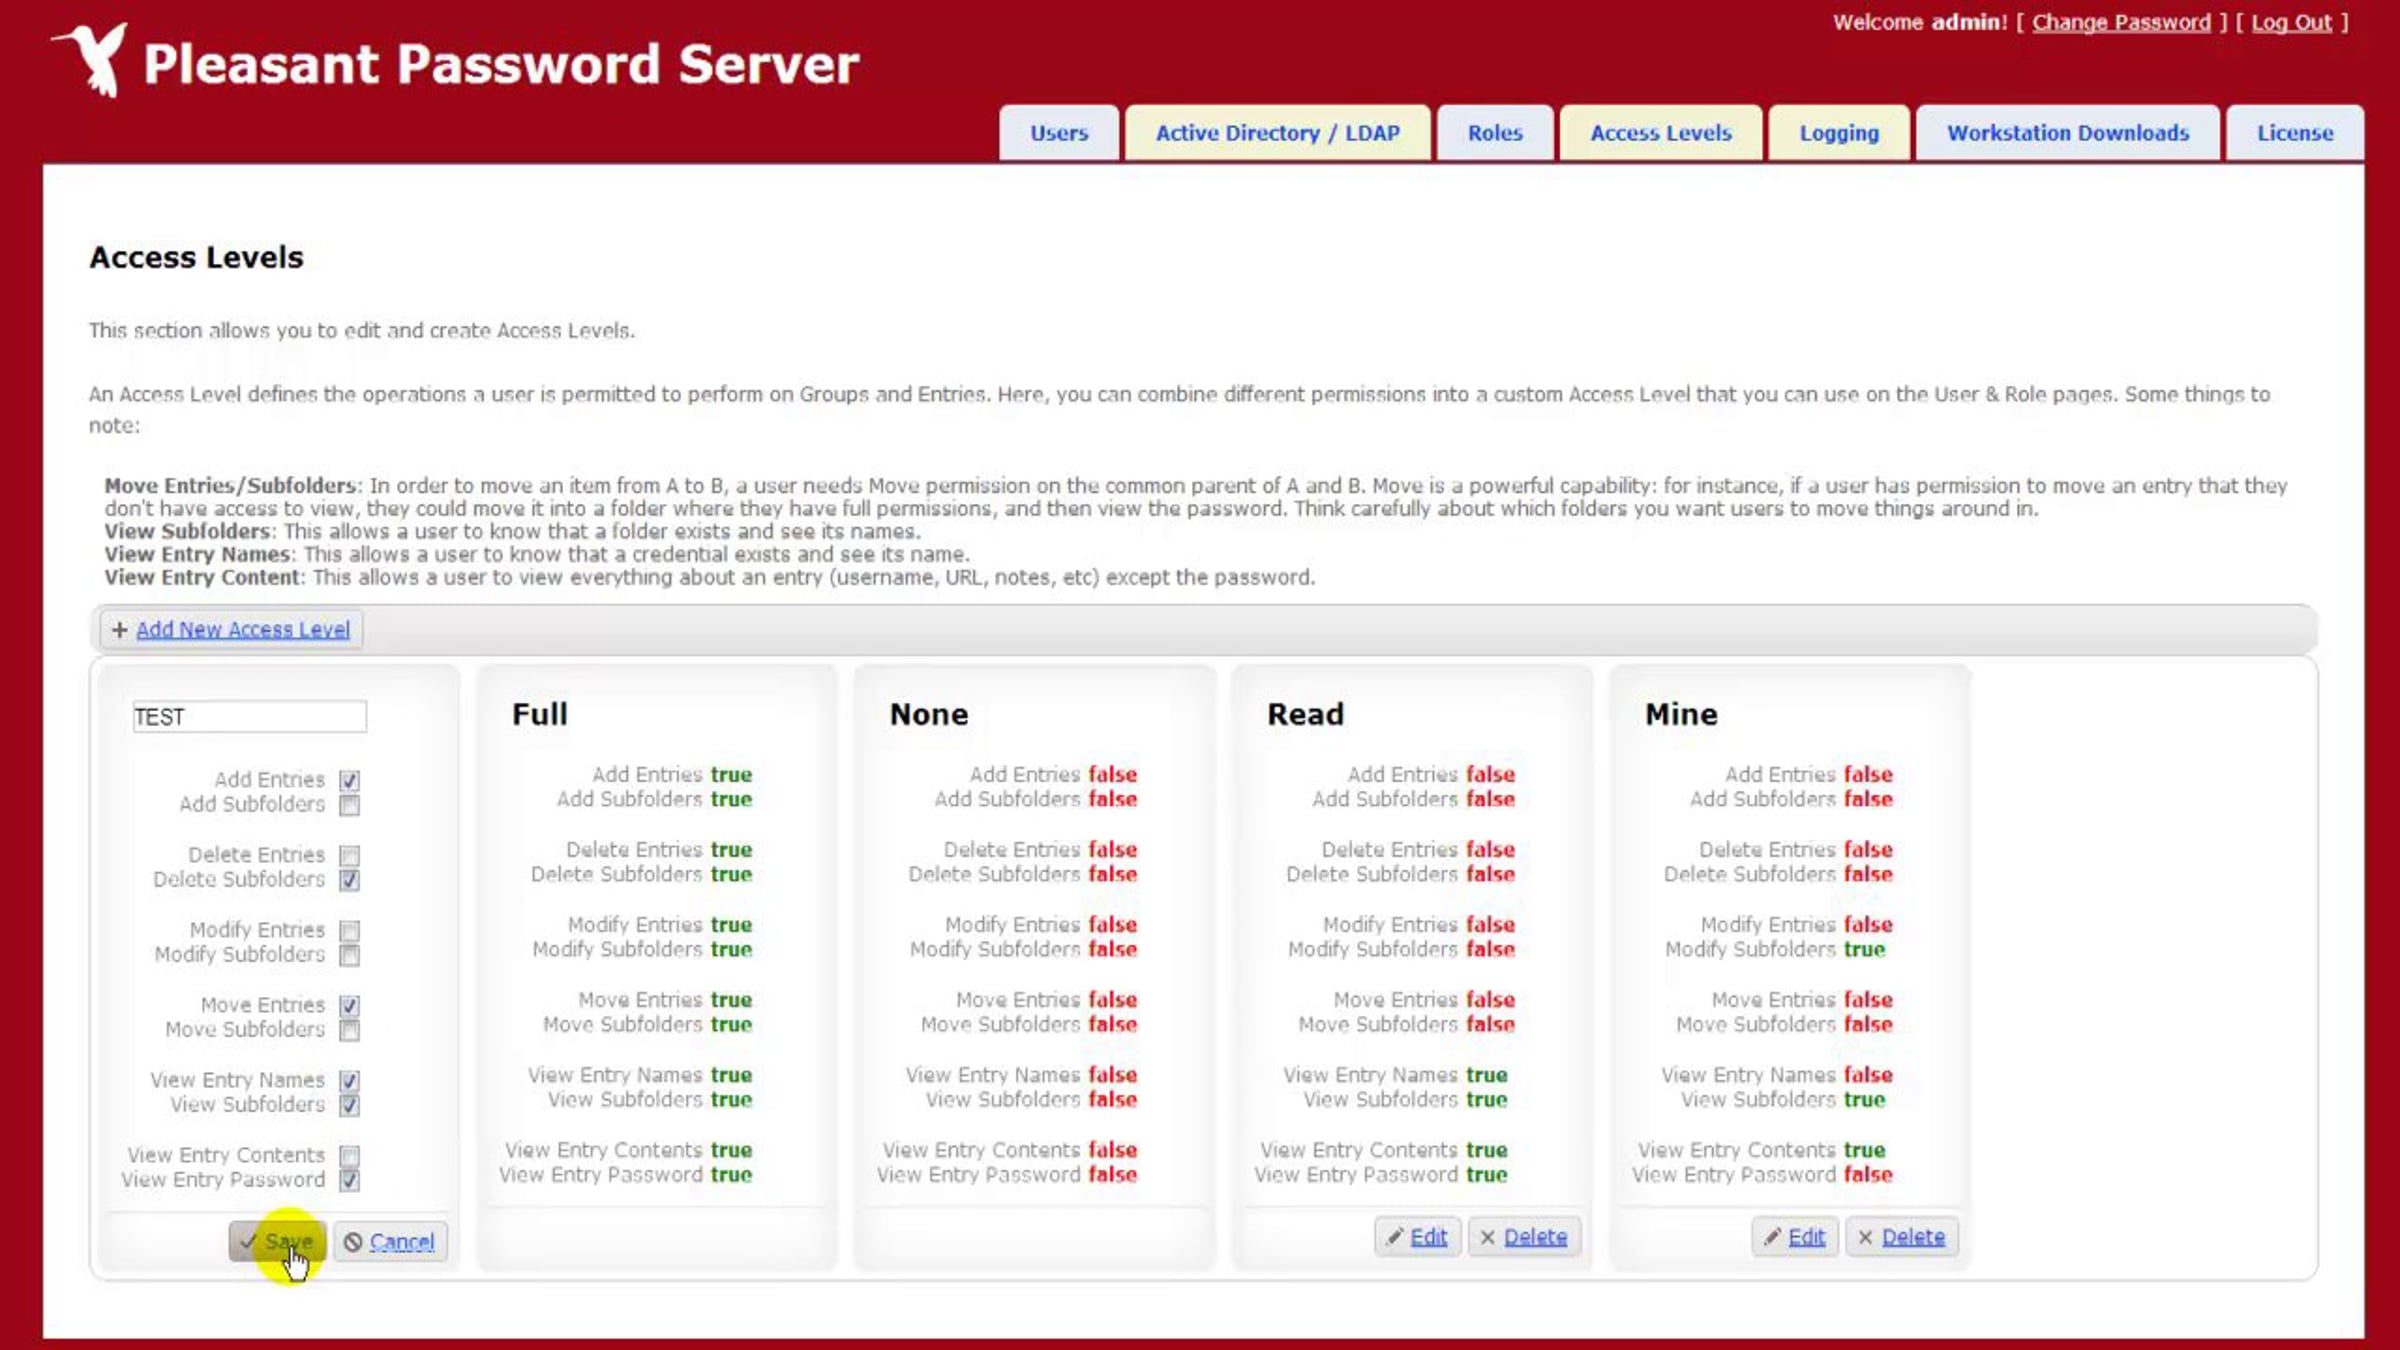
Task: Click the Pleasant Password Server bird logo
Action: pos(92,60)
